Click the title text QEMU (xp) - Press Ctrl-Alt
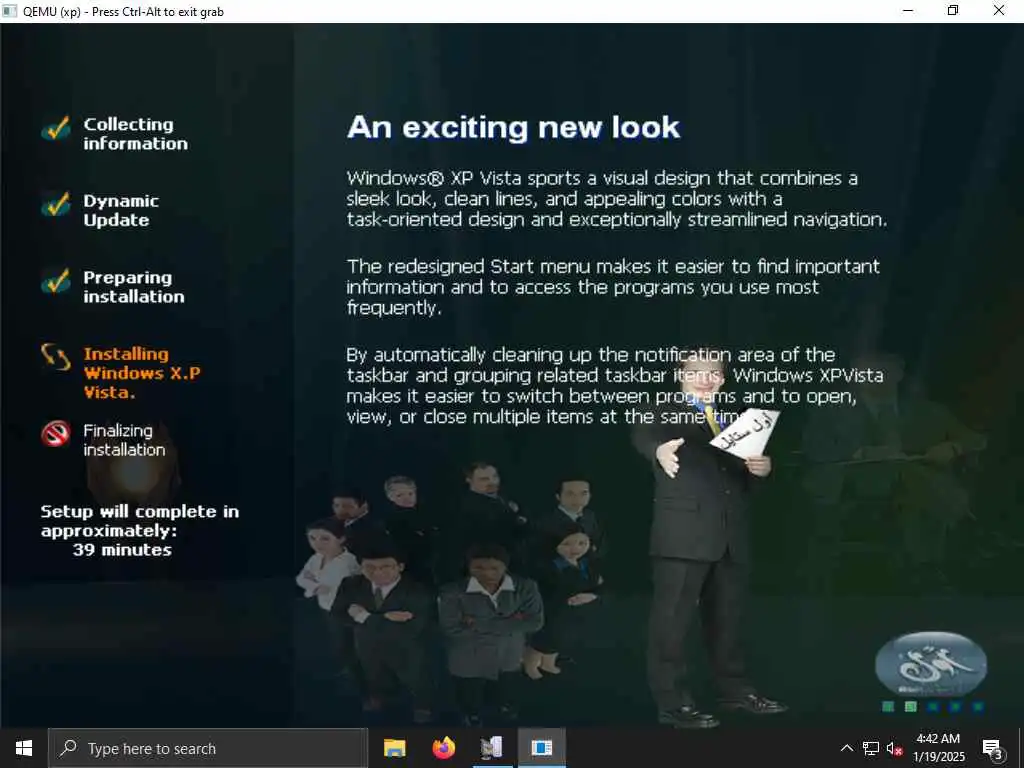The width and height of the screenshot is (1024, 768). tap(123, 12)
